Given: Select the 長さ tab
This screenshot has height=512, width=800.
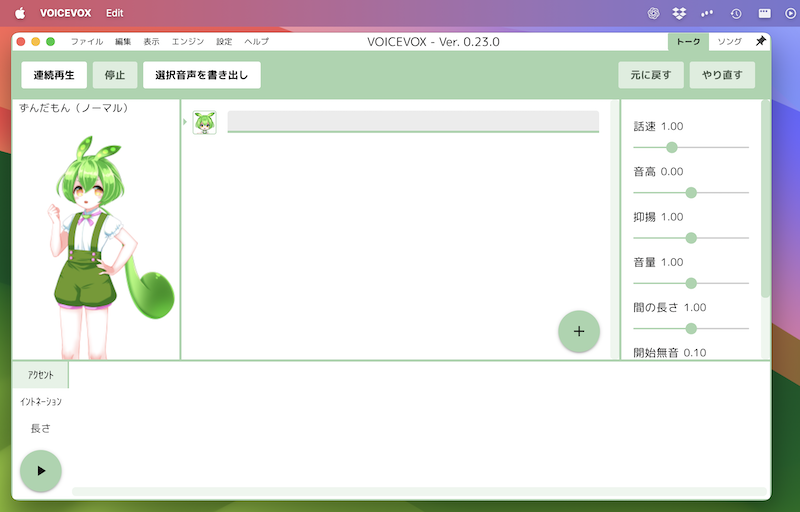Looking at the screenshot, I should click(x=41, y=428).
